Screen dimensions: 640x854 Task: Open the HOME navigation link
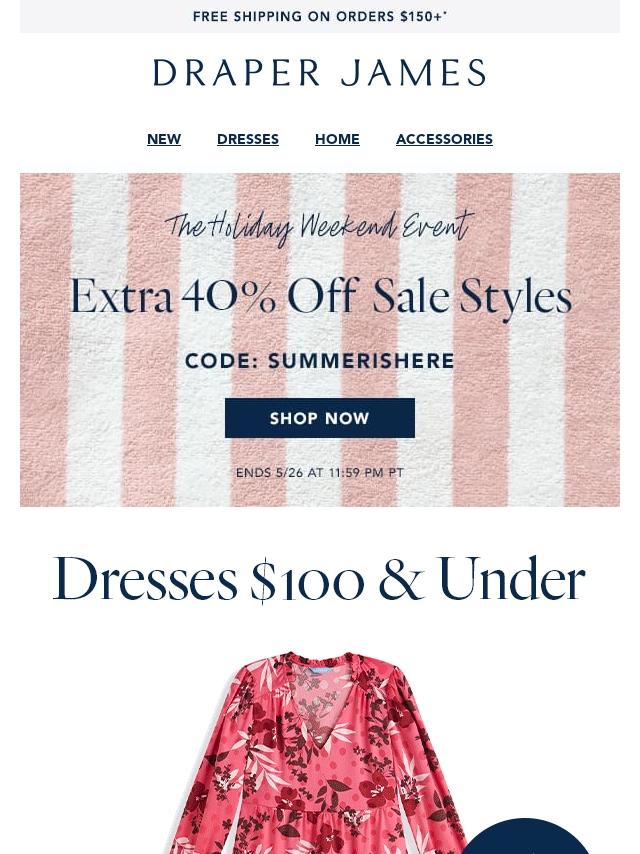coord(337,139)
